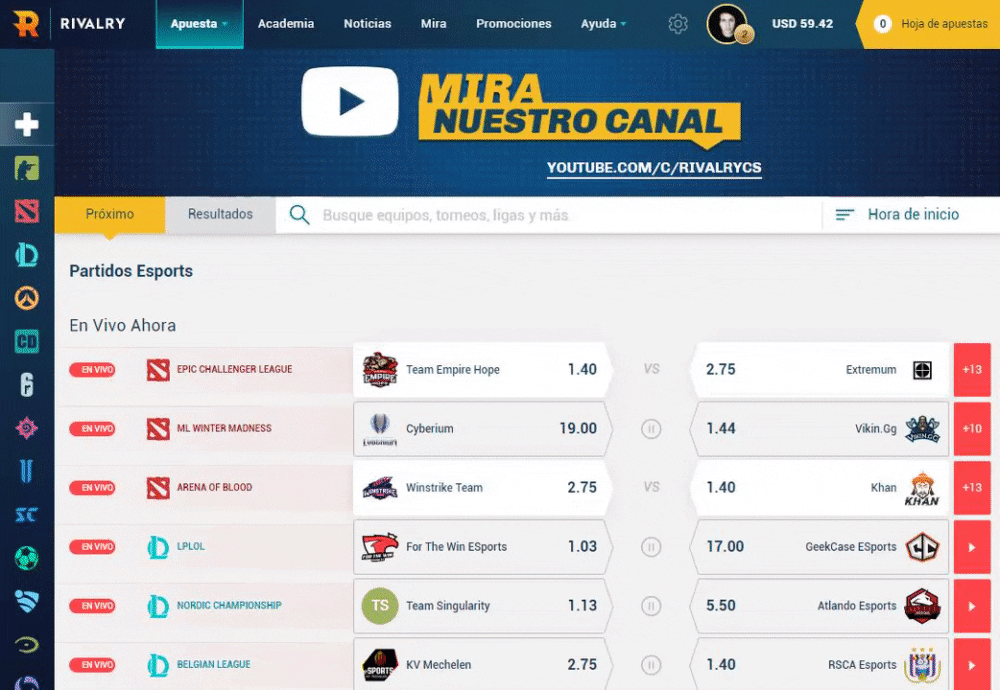Select the Counter-Strike game icon in sidebar
1000x690 pixels.
click(27, 168)
